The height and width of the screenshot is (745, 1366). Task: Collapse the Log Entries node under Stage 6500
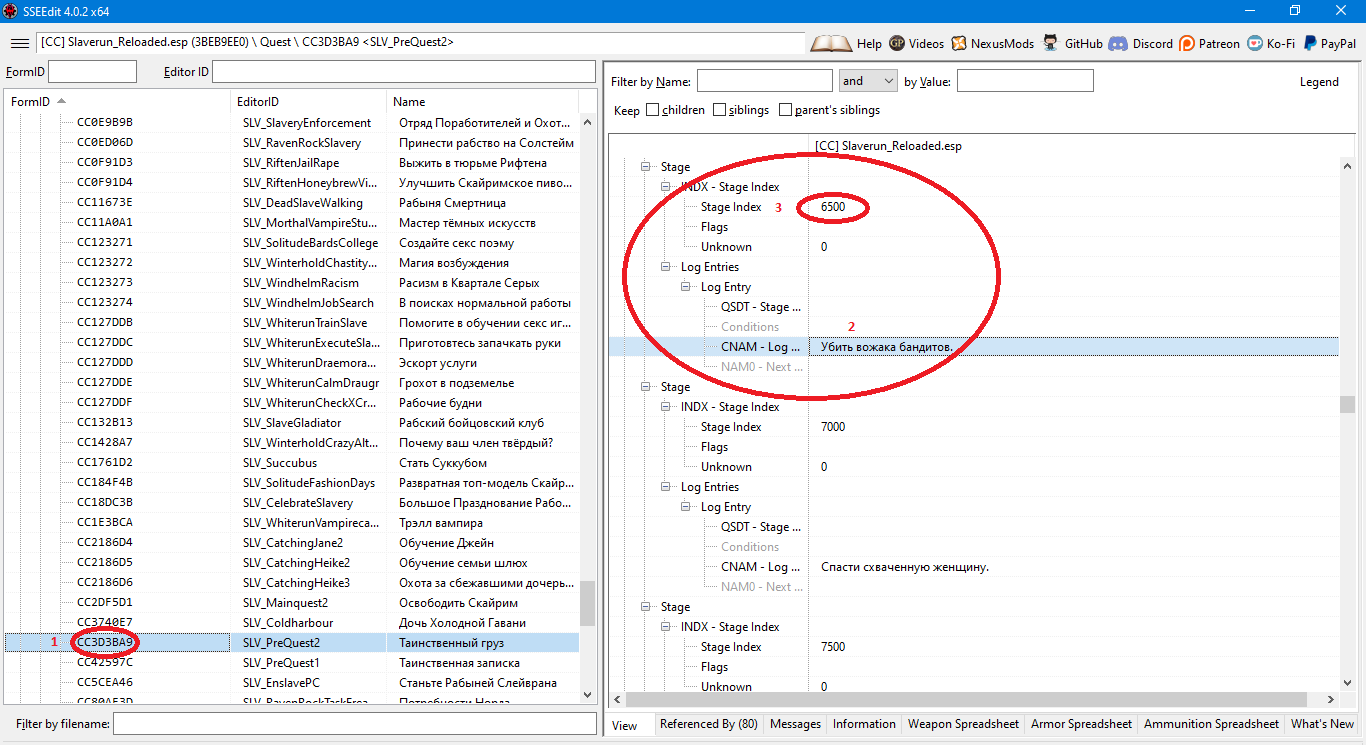tap(667, 267)
